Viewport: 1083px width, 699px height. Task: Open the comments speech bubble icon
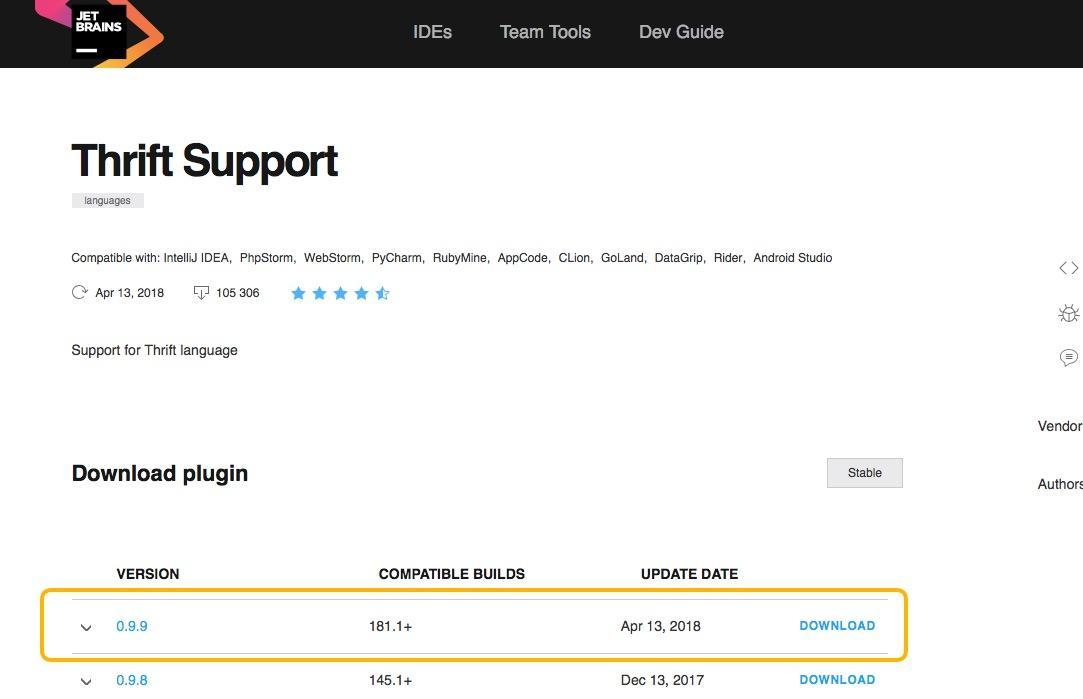coord(1068,357)
